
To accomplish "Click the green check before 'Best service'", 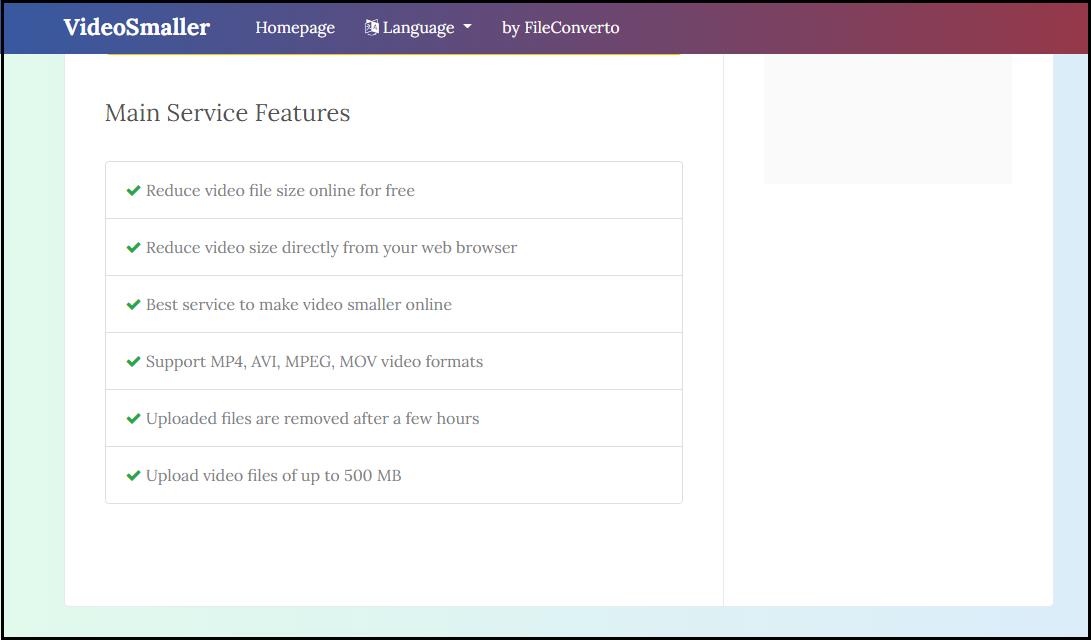I will (x=133, y=305).
